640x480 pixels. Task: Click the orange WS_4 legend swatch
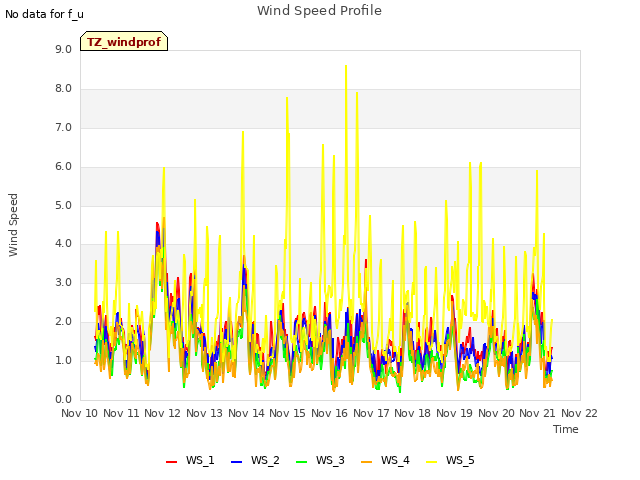pyautogui.click(x=367, y=461)
